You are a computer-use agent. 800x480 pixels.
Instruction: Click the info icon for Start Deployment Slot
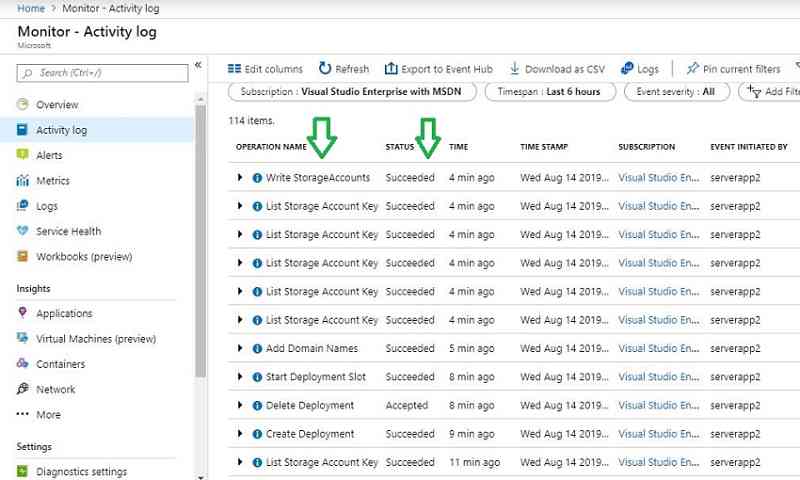tap(257, 377)
